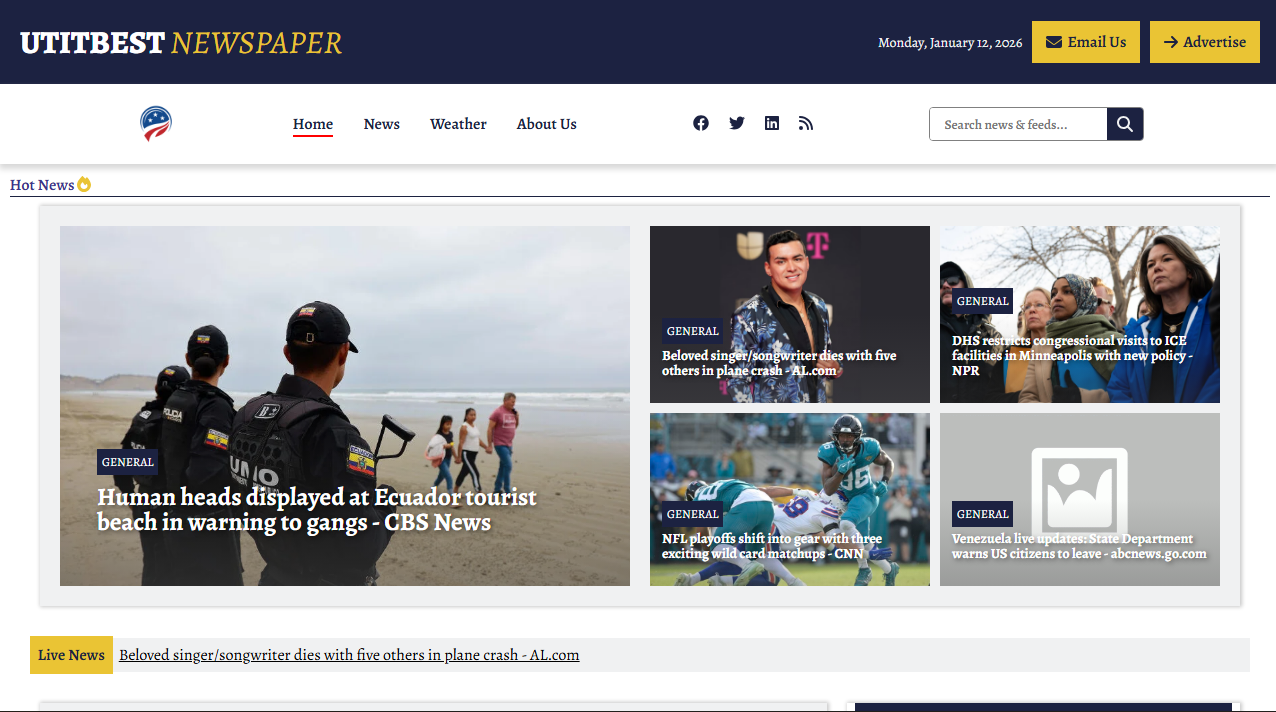1276x712 pixels.
Task: Open the About Us menu item
Action: coord(547,124)
